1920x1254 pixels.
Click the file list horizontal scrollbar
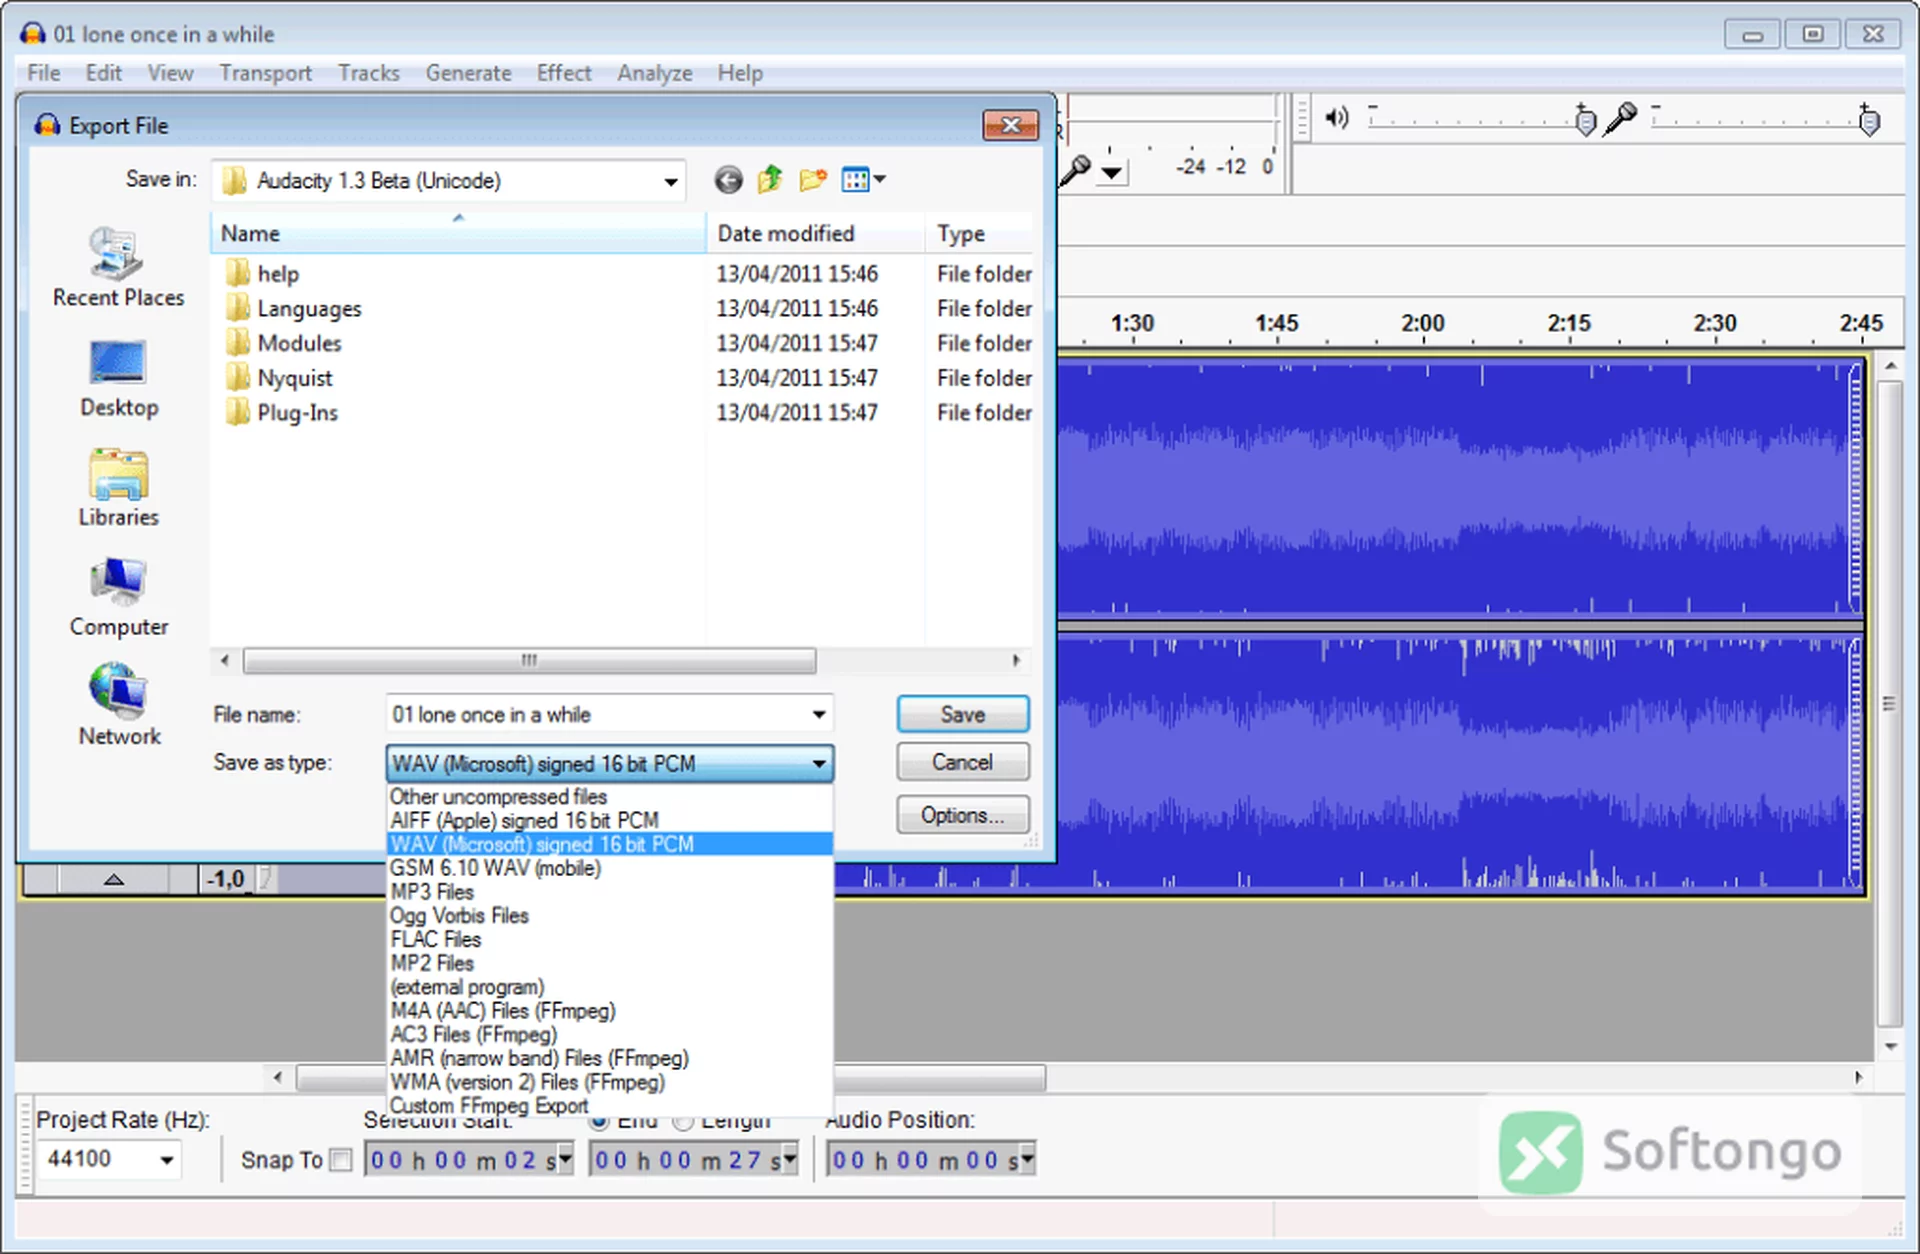tap(529, 660)
